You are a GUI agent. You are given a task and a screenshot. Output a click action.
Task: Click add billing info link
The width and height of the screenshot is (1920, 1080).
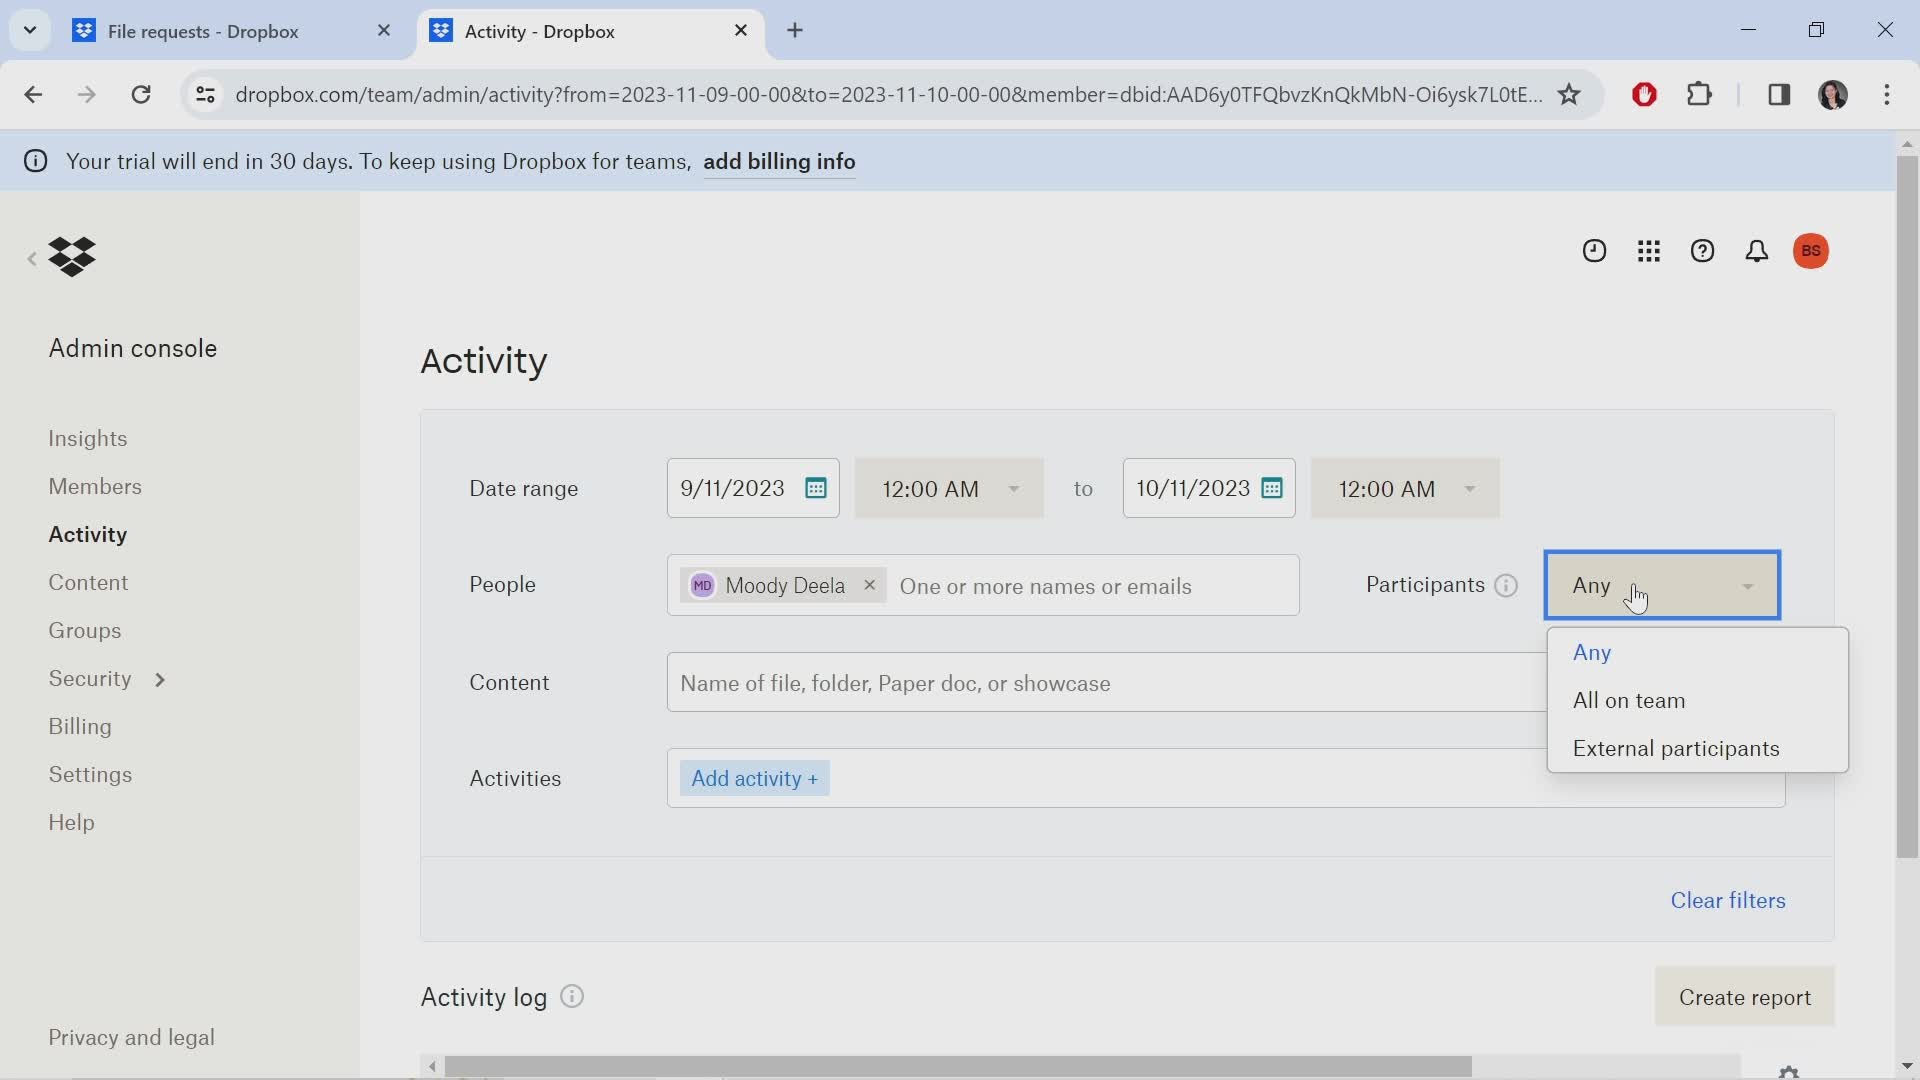[779, 161]
